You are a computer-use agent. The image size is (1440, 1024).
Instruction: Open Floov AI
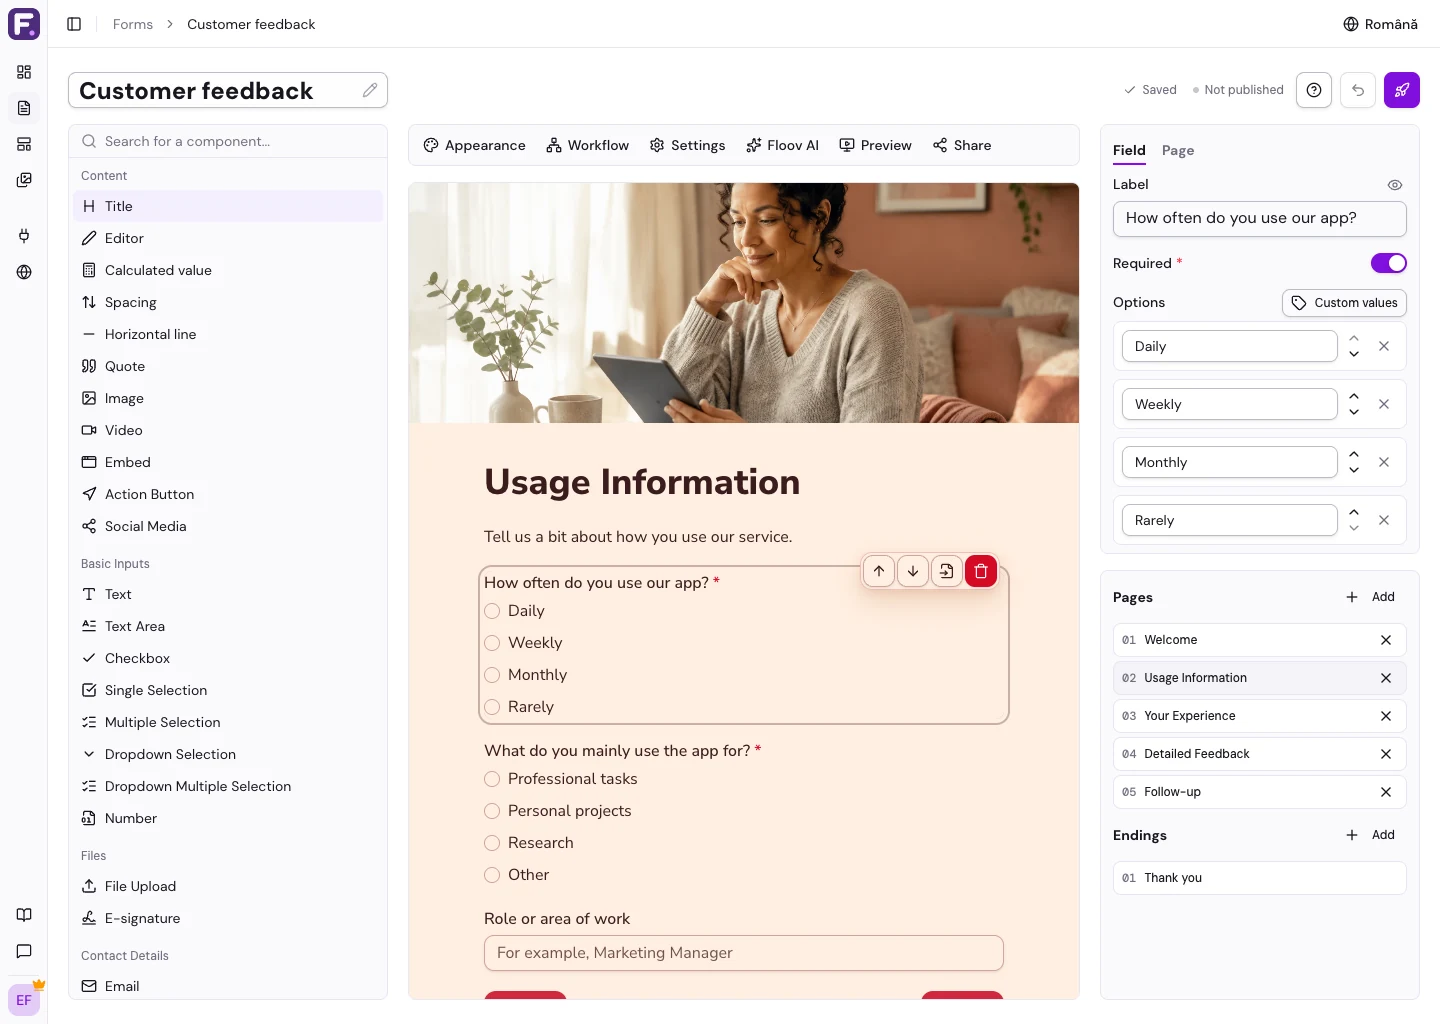782,145
